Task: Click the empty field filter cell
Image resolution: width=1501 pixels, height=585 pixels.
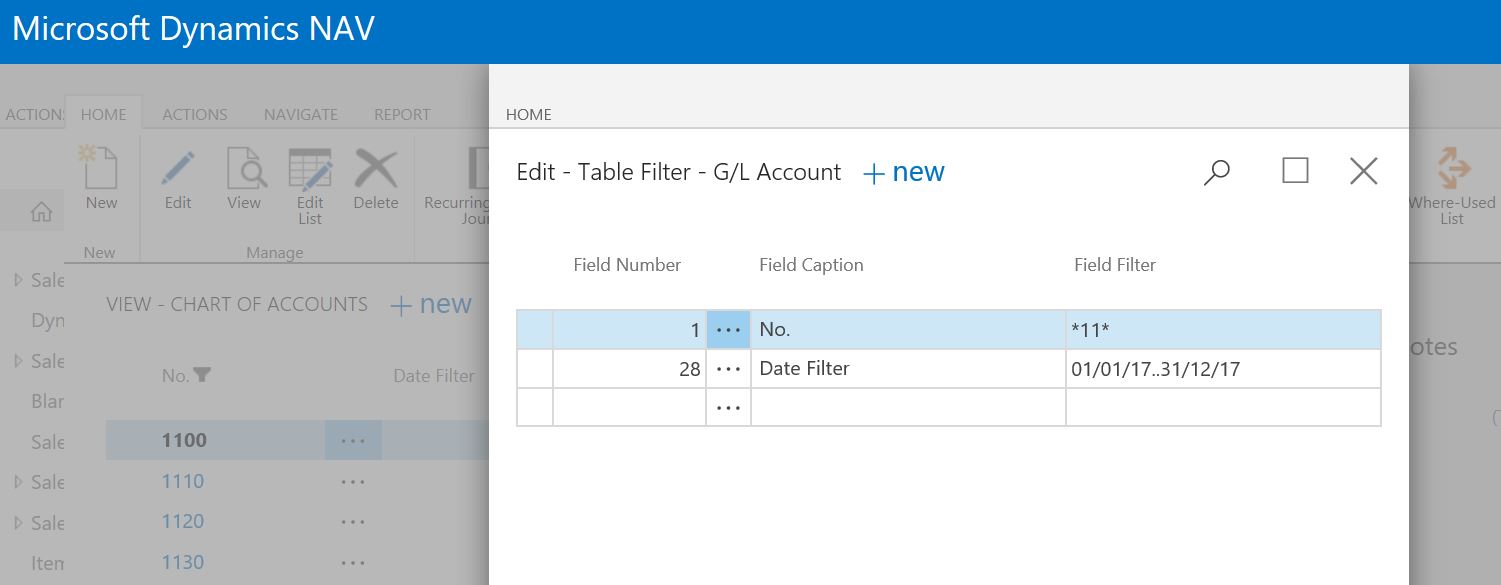Action: (x=1223, y=407)
